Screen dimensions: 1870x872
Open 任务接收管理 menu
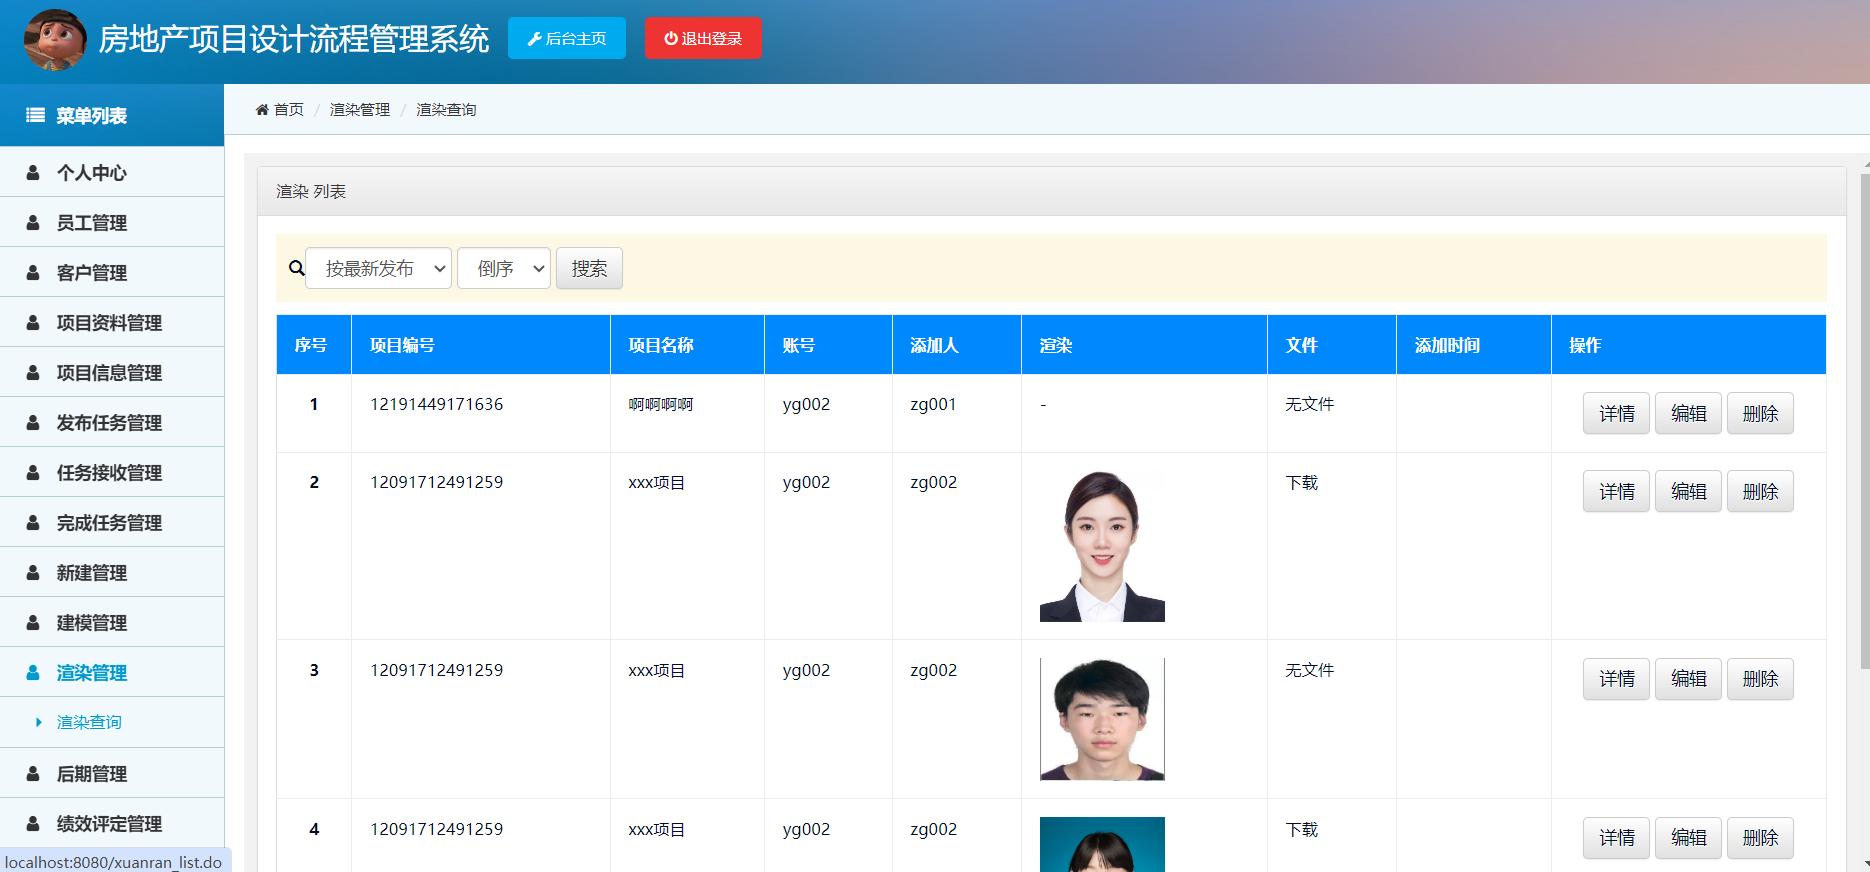pos(112,472)
